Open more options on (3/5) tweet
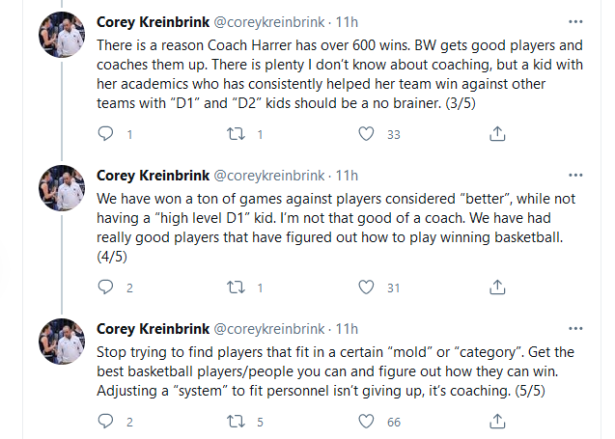Image resolution: width=615 pixels, height=439 pixels. coord(575,21)
